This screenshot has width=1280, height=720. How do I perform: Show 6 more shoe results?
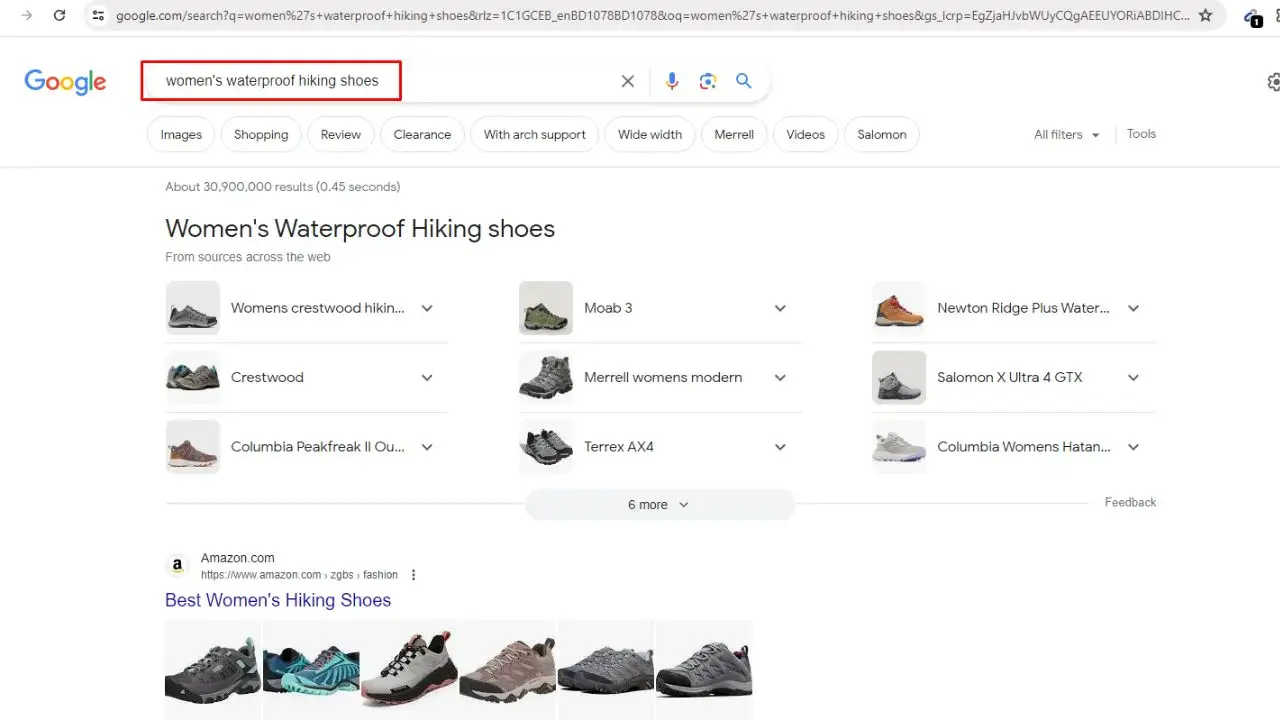pos(660,505)
